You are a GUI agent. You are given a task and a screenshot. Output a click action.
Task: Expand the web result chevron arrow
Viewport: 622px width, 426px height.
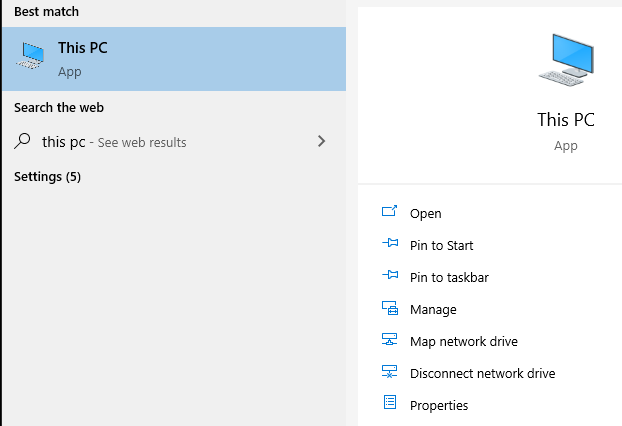click(321, 141)
